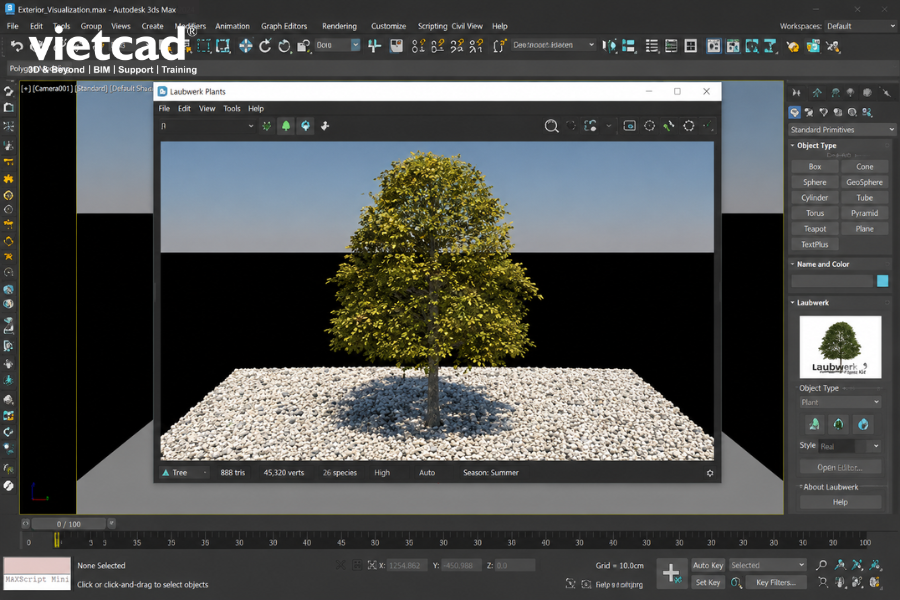Click the object name input field
900x600 pixels.
pos(832,281)
